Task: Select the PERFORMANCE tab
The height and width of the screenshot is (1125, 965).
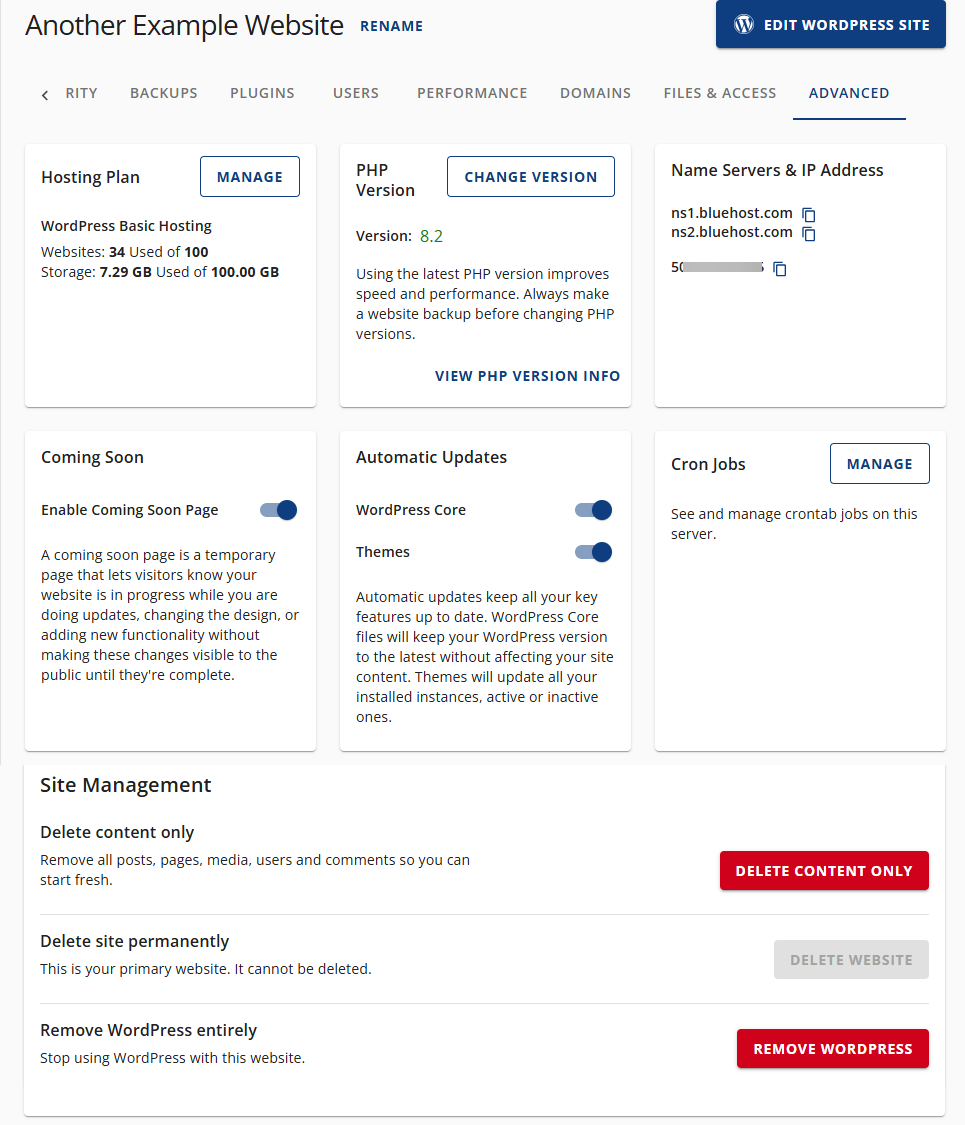Action: (x=472, y=92)
